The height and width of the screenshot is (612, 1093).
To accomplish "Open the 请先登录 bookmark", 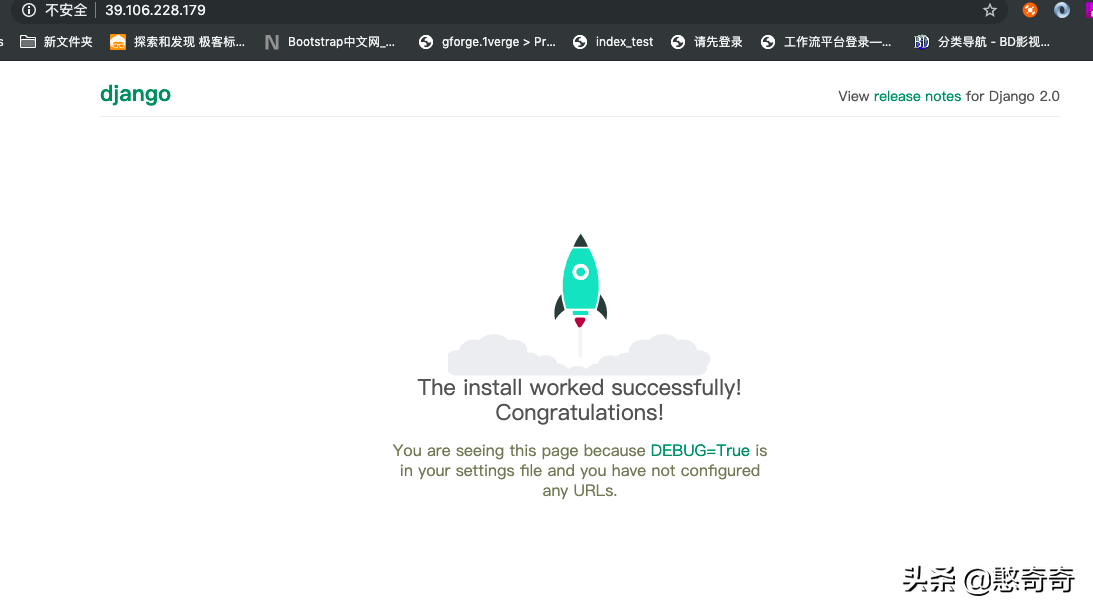I will 707,42.
